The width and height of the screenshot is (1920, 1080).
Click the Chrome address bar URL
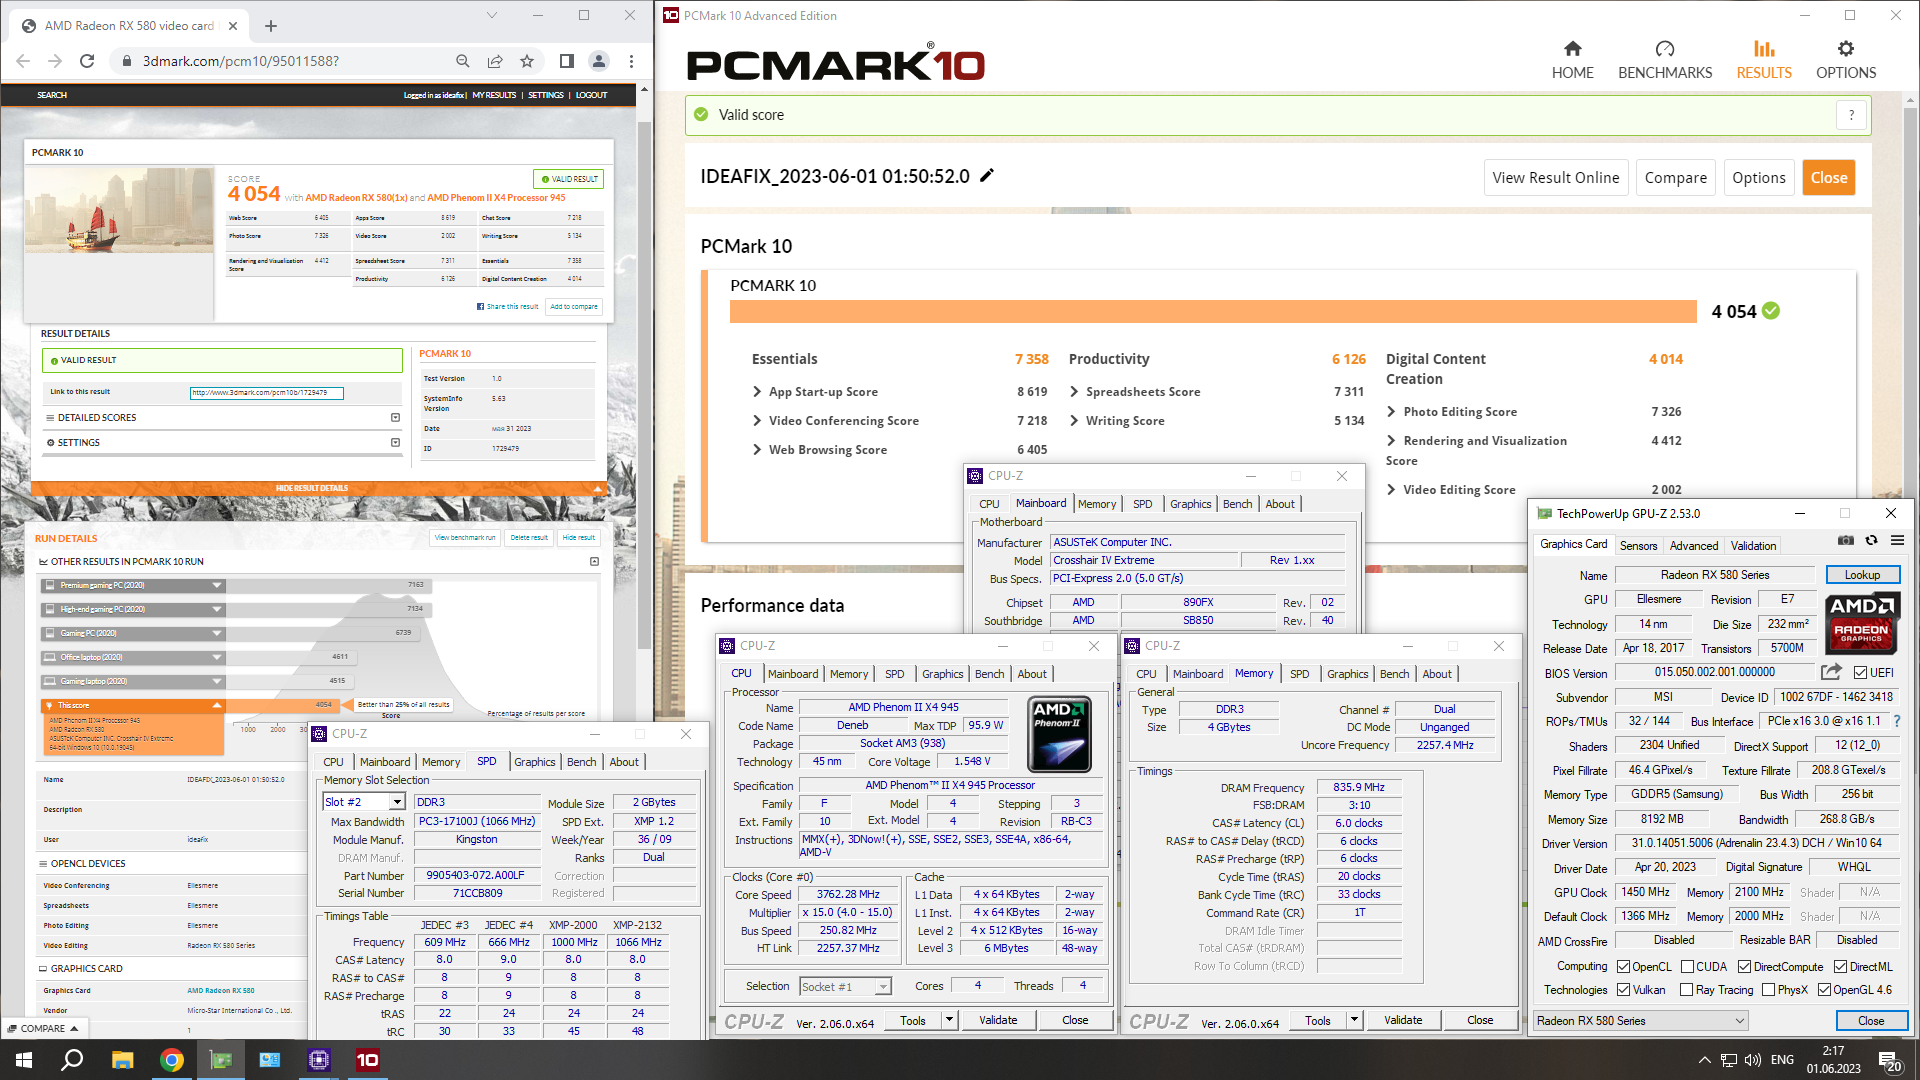pos(240,61)
